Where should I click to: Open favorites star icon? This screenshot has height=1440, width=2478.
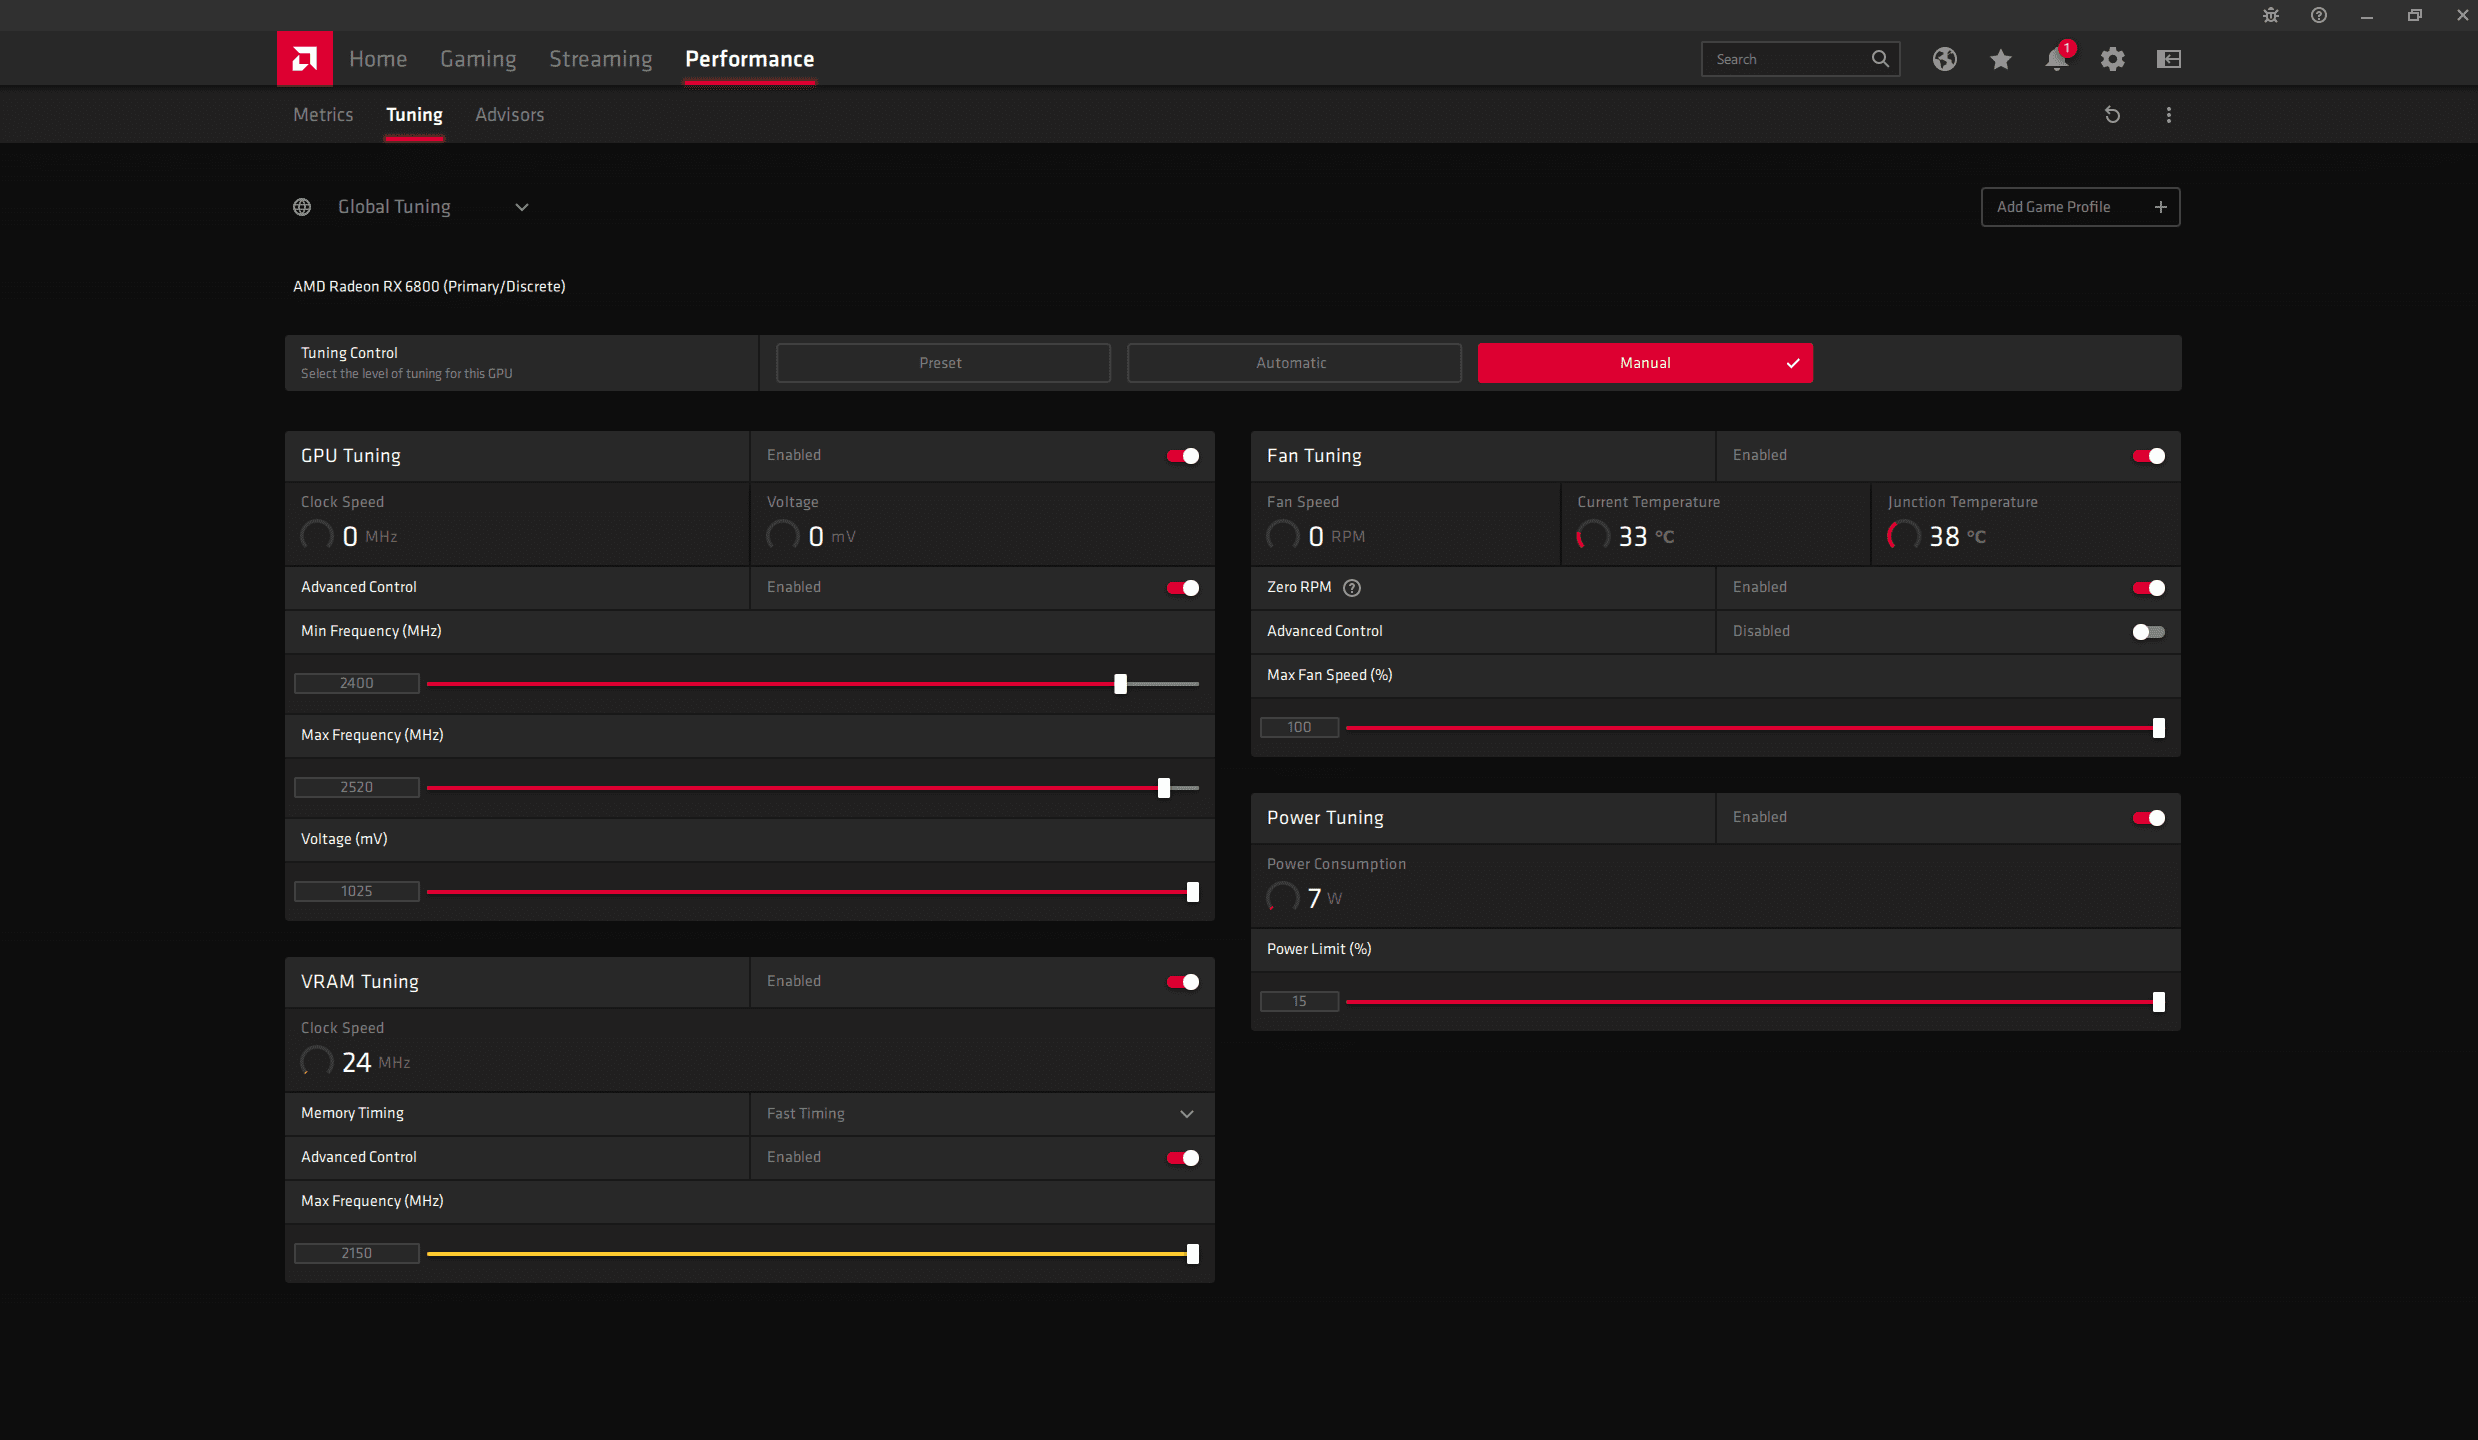point(2000,59)
